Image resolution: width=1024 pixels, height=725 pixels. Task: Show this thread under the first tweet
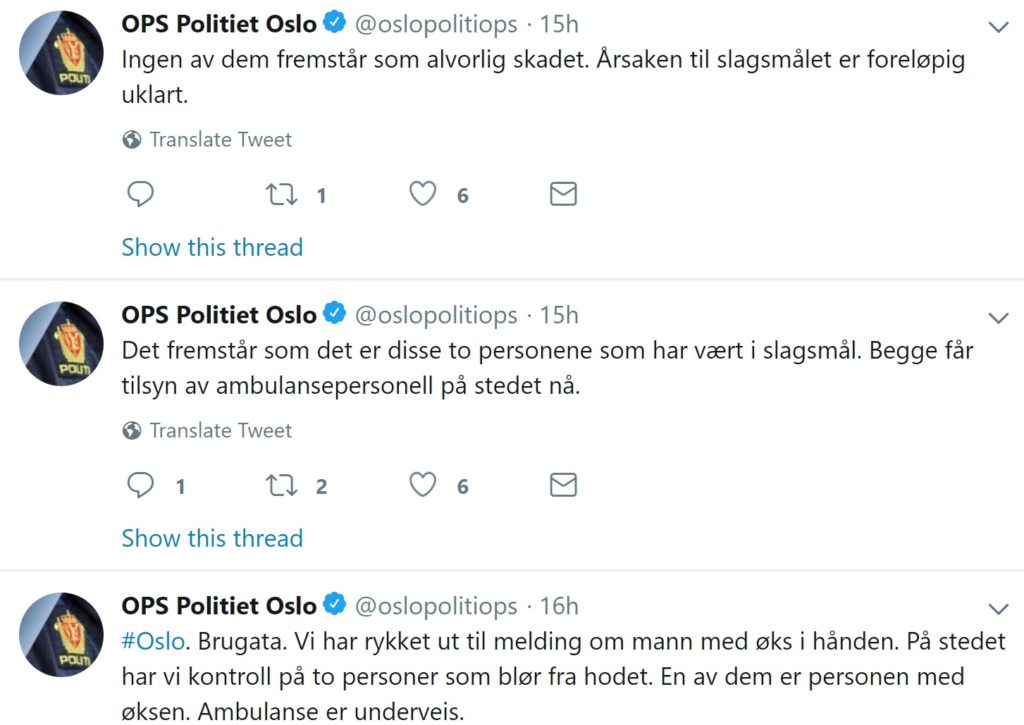click(x=212, y=247)
